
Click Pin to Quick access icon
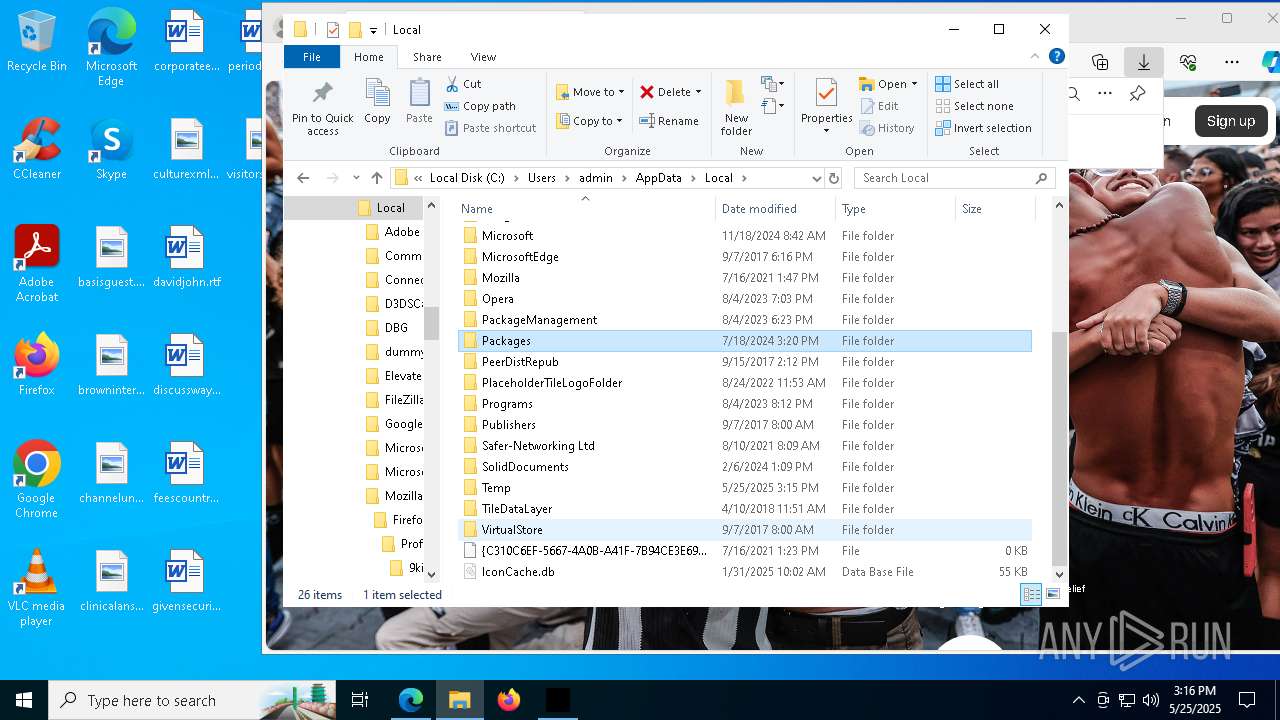point(322,108)
